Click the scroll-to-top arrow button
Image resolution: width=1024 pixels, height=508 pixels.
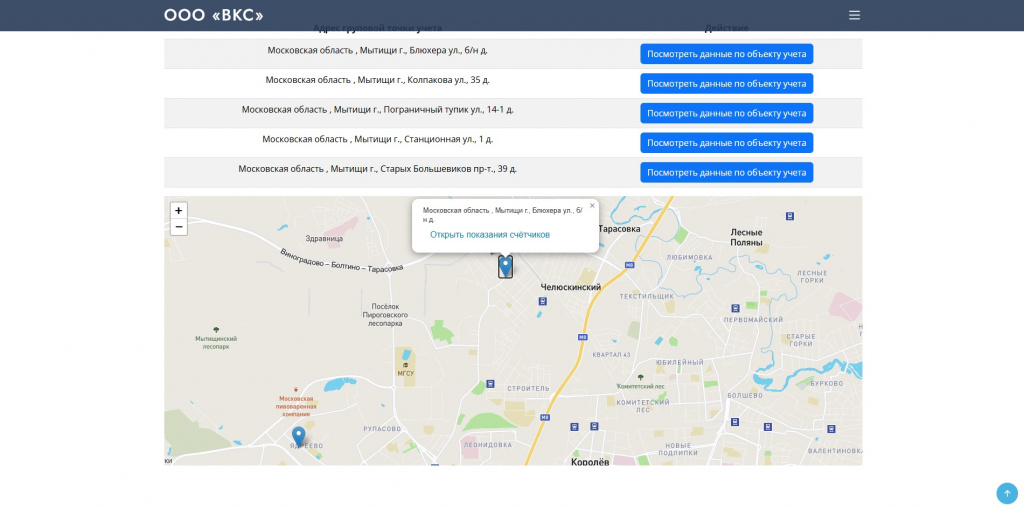coord(1007,493)
